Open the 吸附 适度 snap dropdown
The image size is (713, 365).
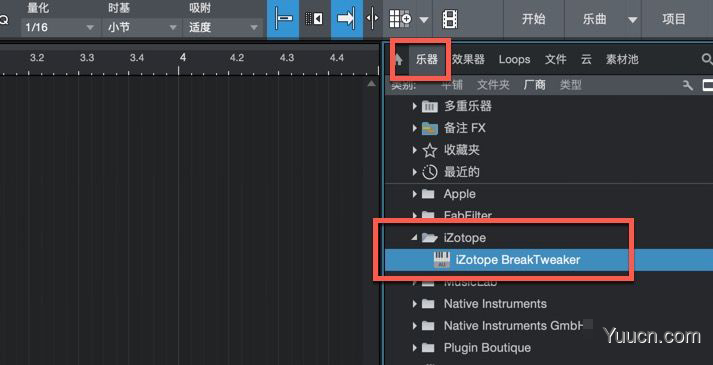point(223,27)
